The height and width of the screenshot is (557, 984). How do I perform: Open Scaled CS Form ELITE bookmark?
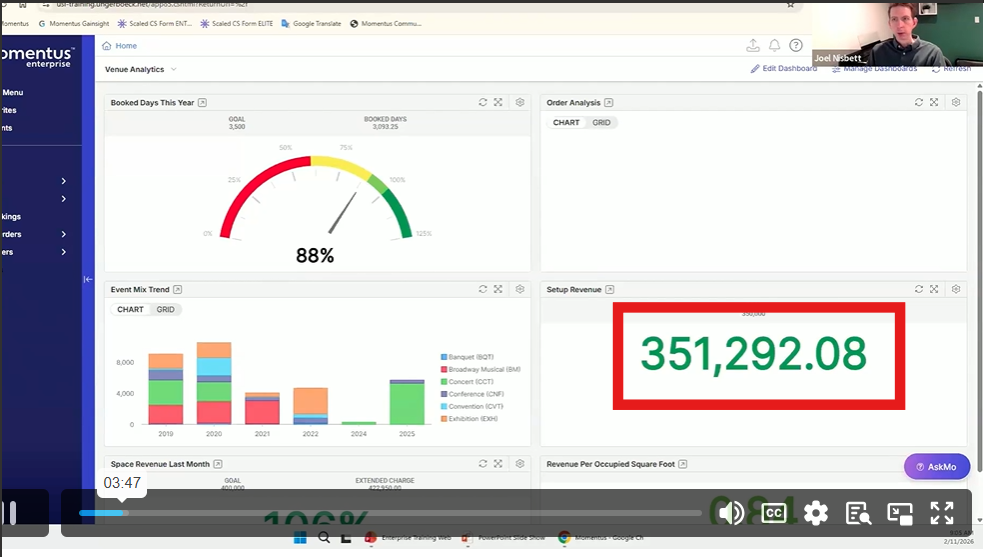237,23
